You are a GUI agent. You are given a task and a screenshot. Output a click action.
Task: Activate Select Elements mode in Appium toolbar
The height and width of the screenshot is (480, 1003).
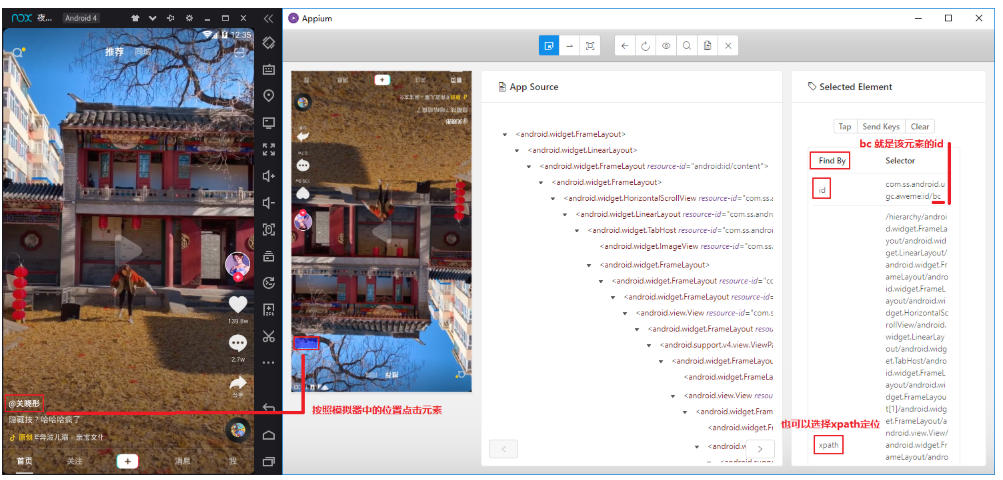coord(549,46)
